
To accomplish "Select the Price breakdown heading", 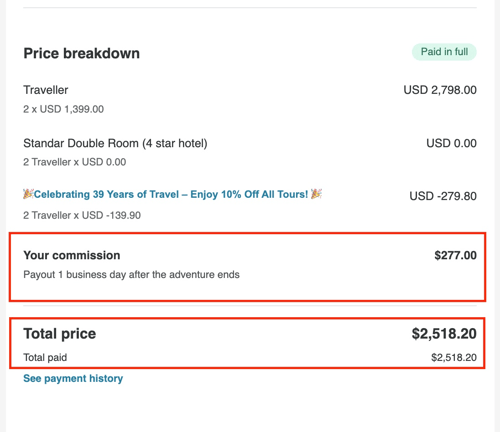I will [x=81, y=53].
